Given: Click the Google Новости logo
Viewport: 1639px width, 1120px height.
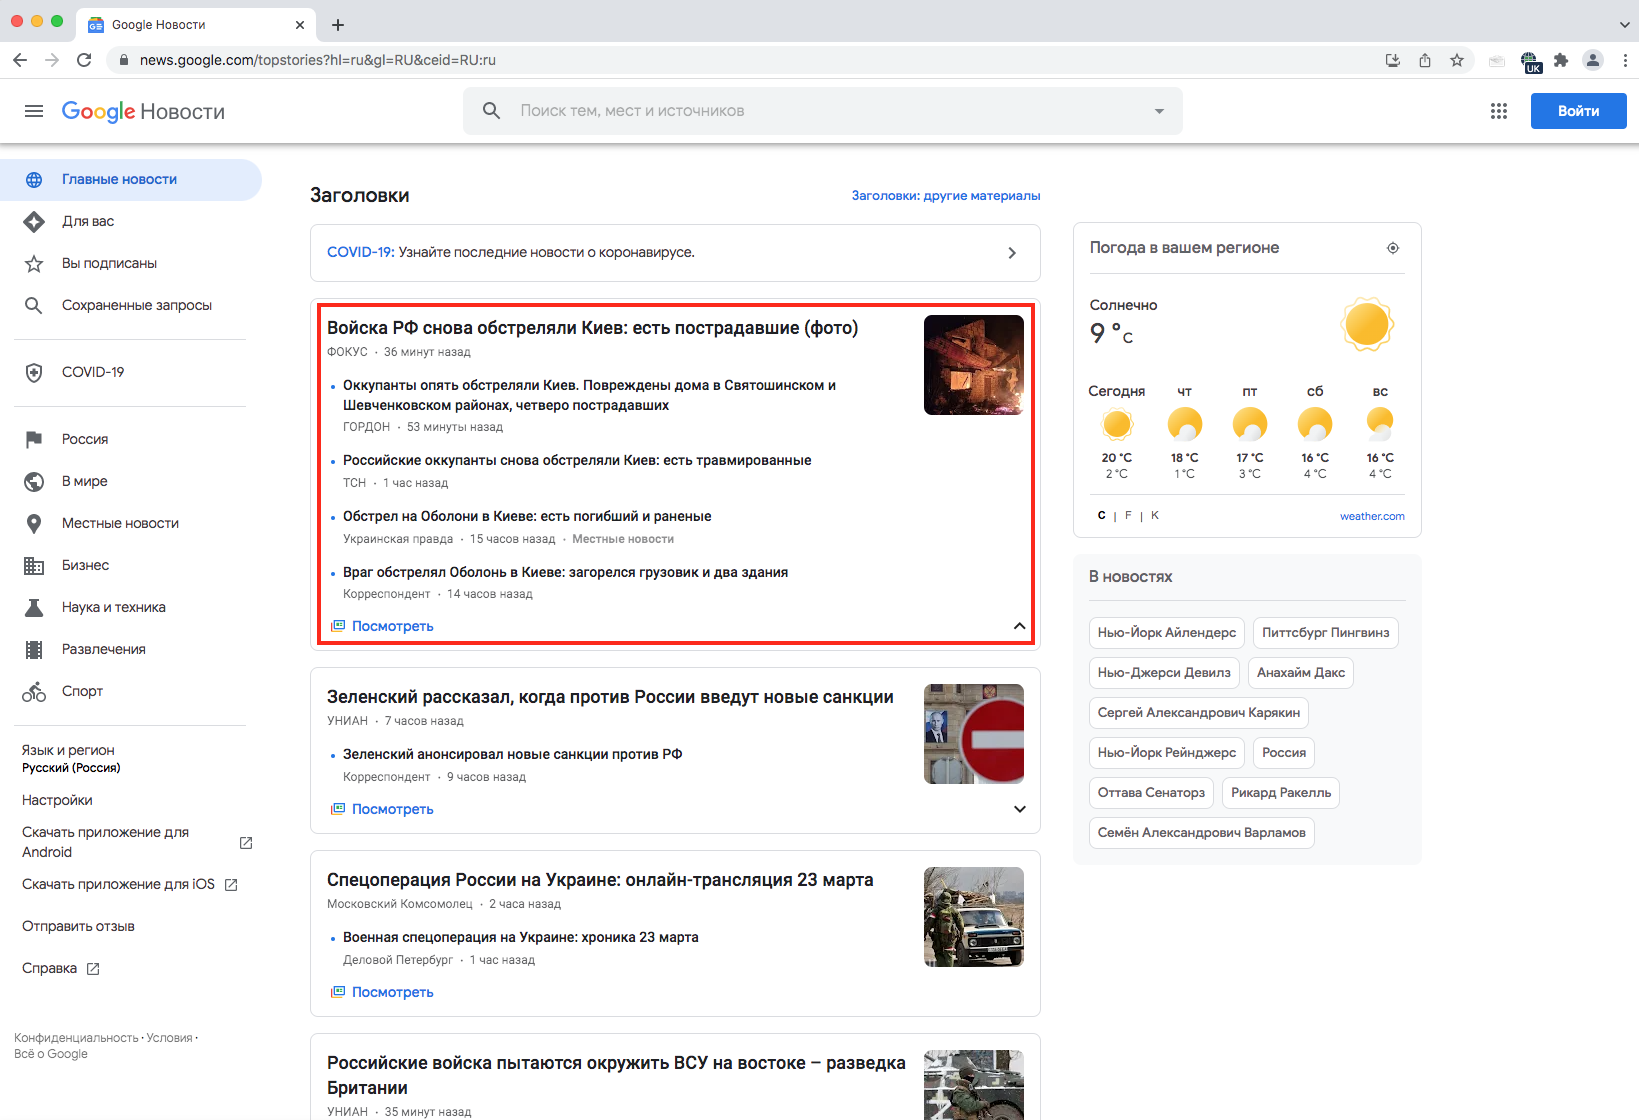Looking at the screenshot, I should [143, 111].
